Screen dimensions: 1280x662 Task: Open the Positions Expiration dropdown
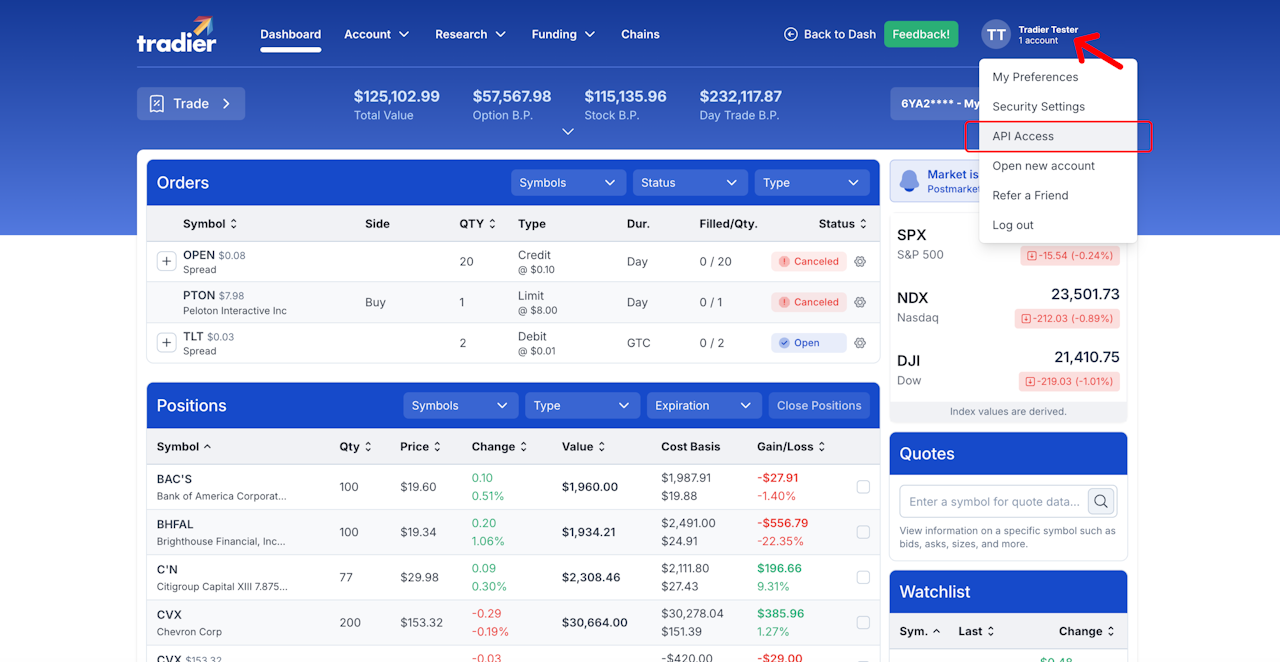[703, 405]
